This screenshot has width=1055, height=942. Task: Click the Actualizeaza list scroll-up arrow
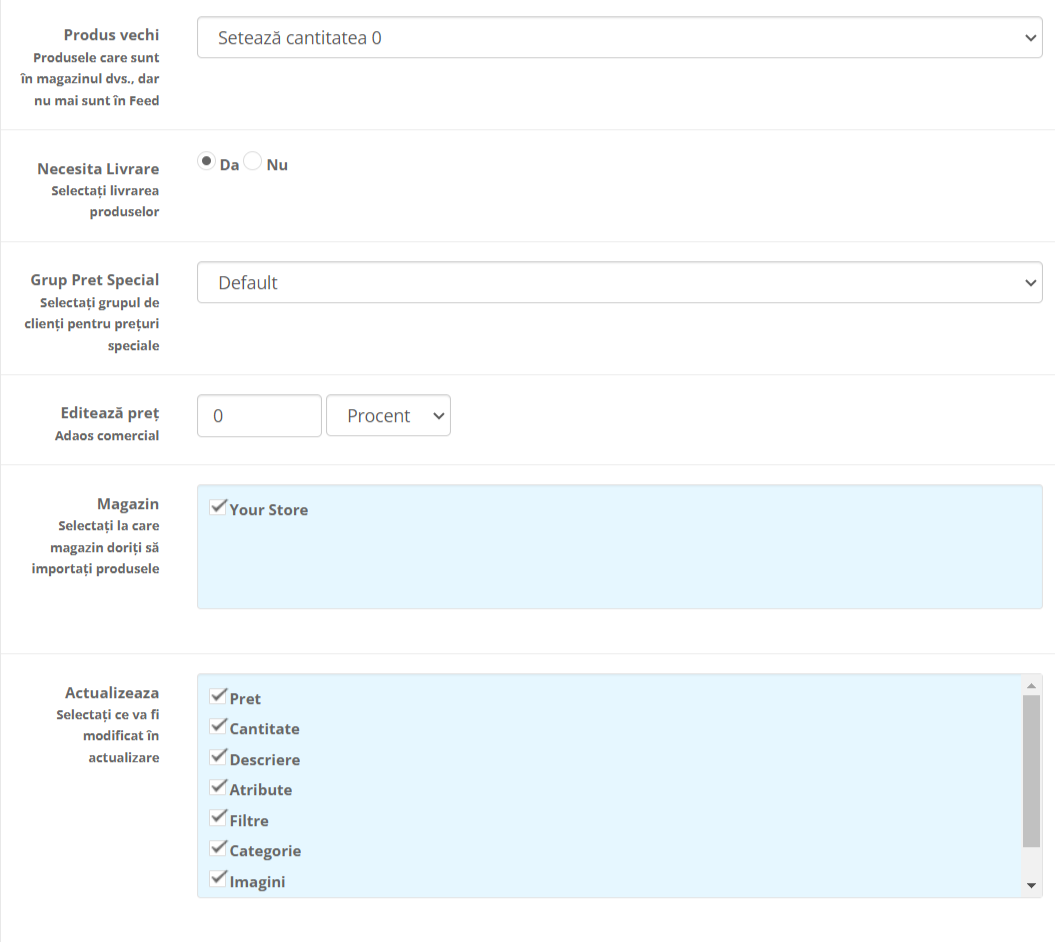[x=1030, y=685]
